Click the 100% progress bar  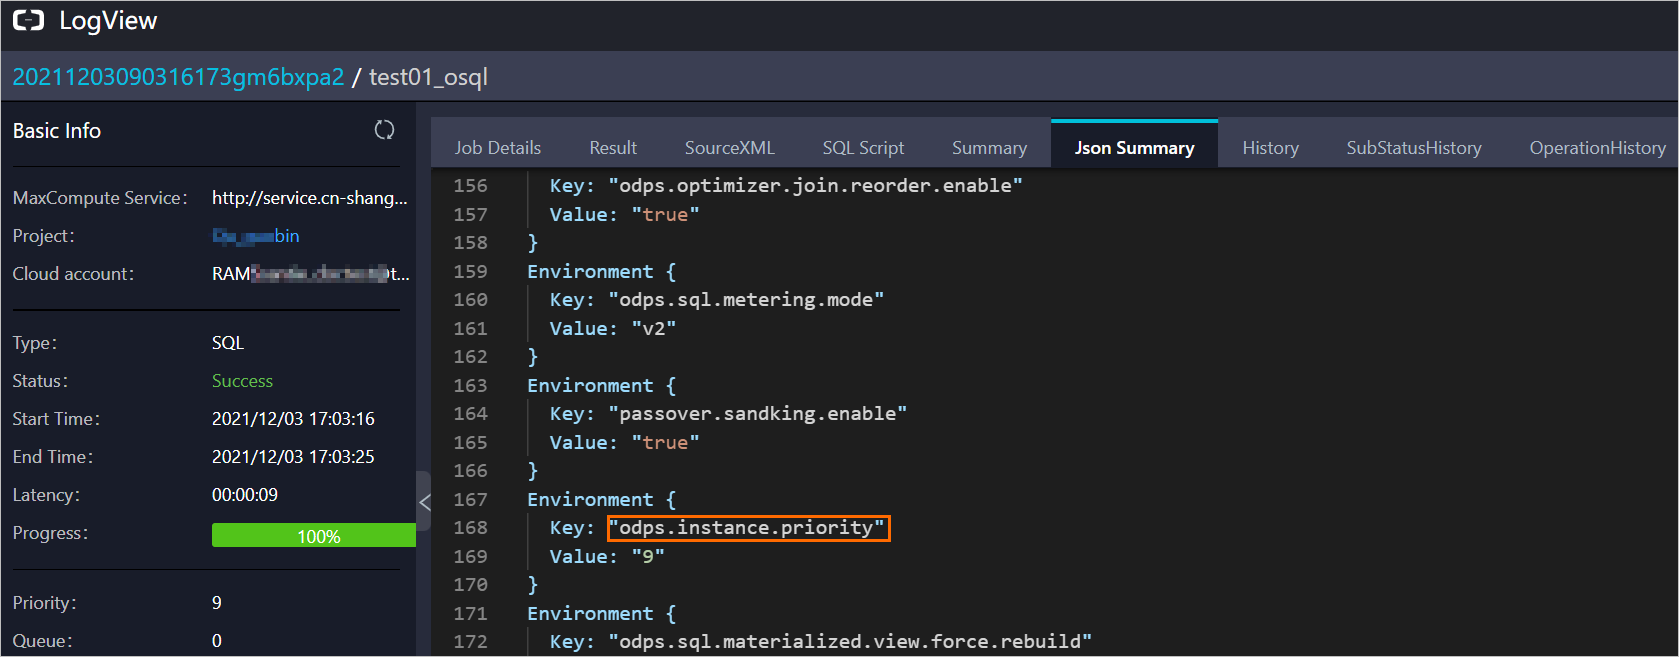click(x=313, y=535)
